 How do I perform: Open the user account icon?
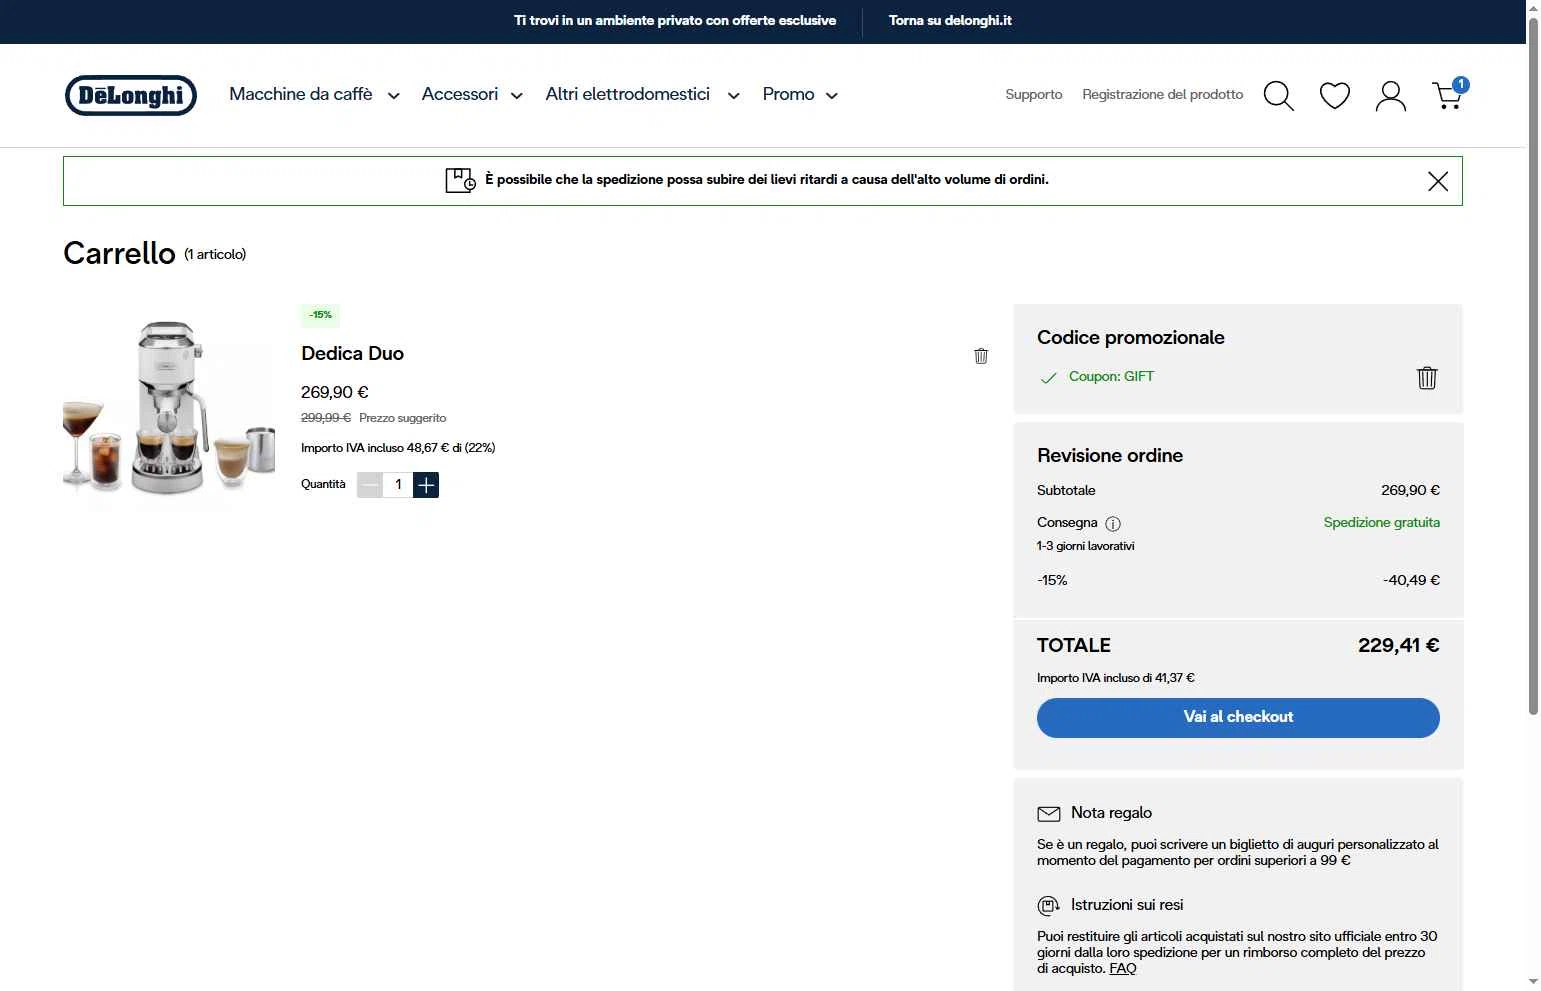tap(1391, 96)
